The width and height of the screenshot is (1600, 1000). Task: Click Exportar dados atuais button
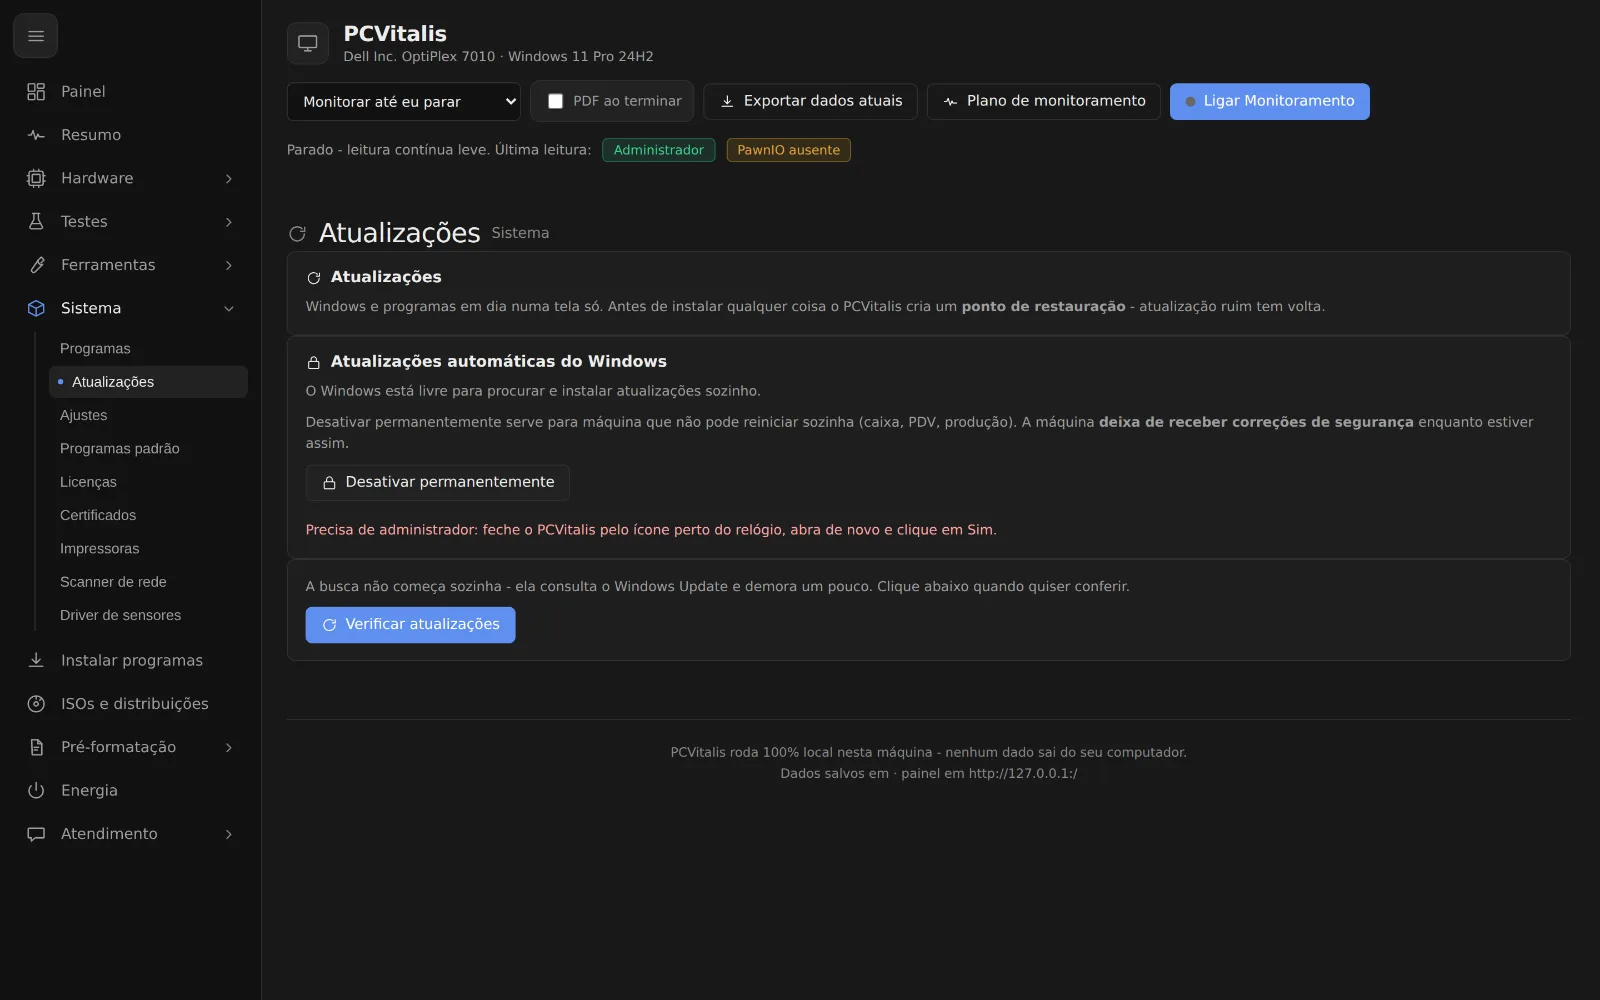(810, 101)
